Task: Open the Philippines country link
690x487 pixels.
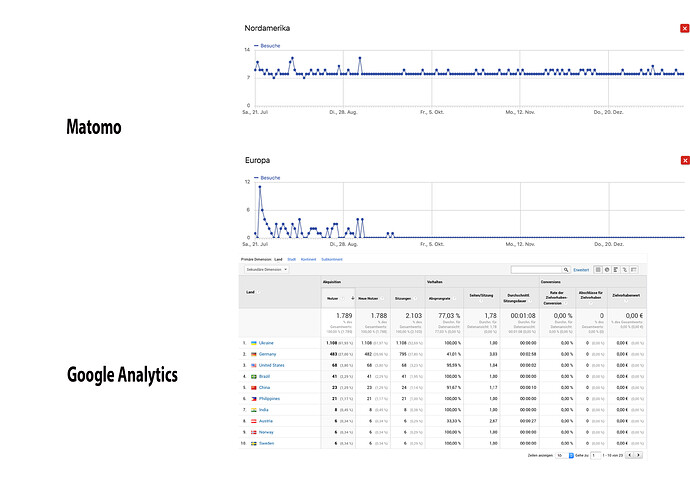Action: [x=269, y=399]
